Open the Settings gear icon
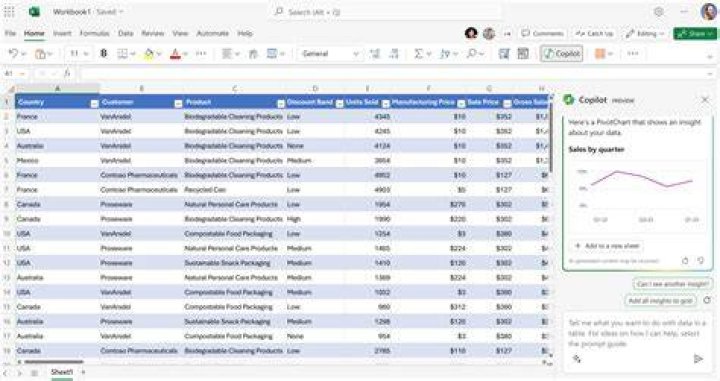The image size is (720, 381). click(658, 12)
